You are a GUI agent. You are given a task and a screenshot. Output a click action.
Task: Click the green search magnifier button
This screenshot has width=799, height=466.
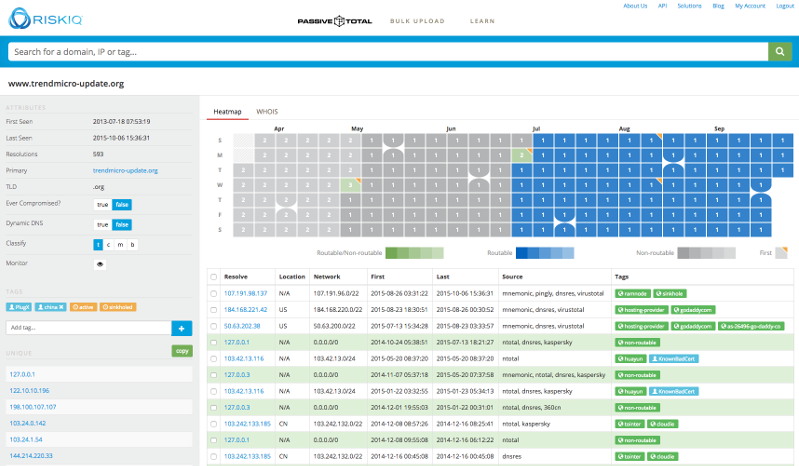pos(779,51)
